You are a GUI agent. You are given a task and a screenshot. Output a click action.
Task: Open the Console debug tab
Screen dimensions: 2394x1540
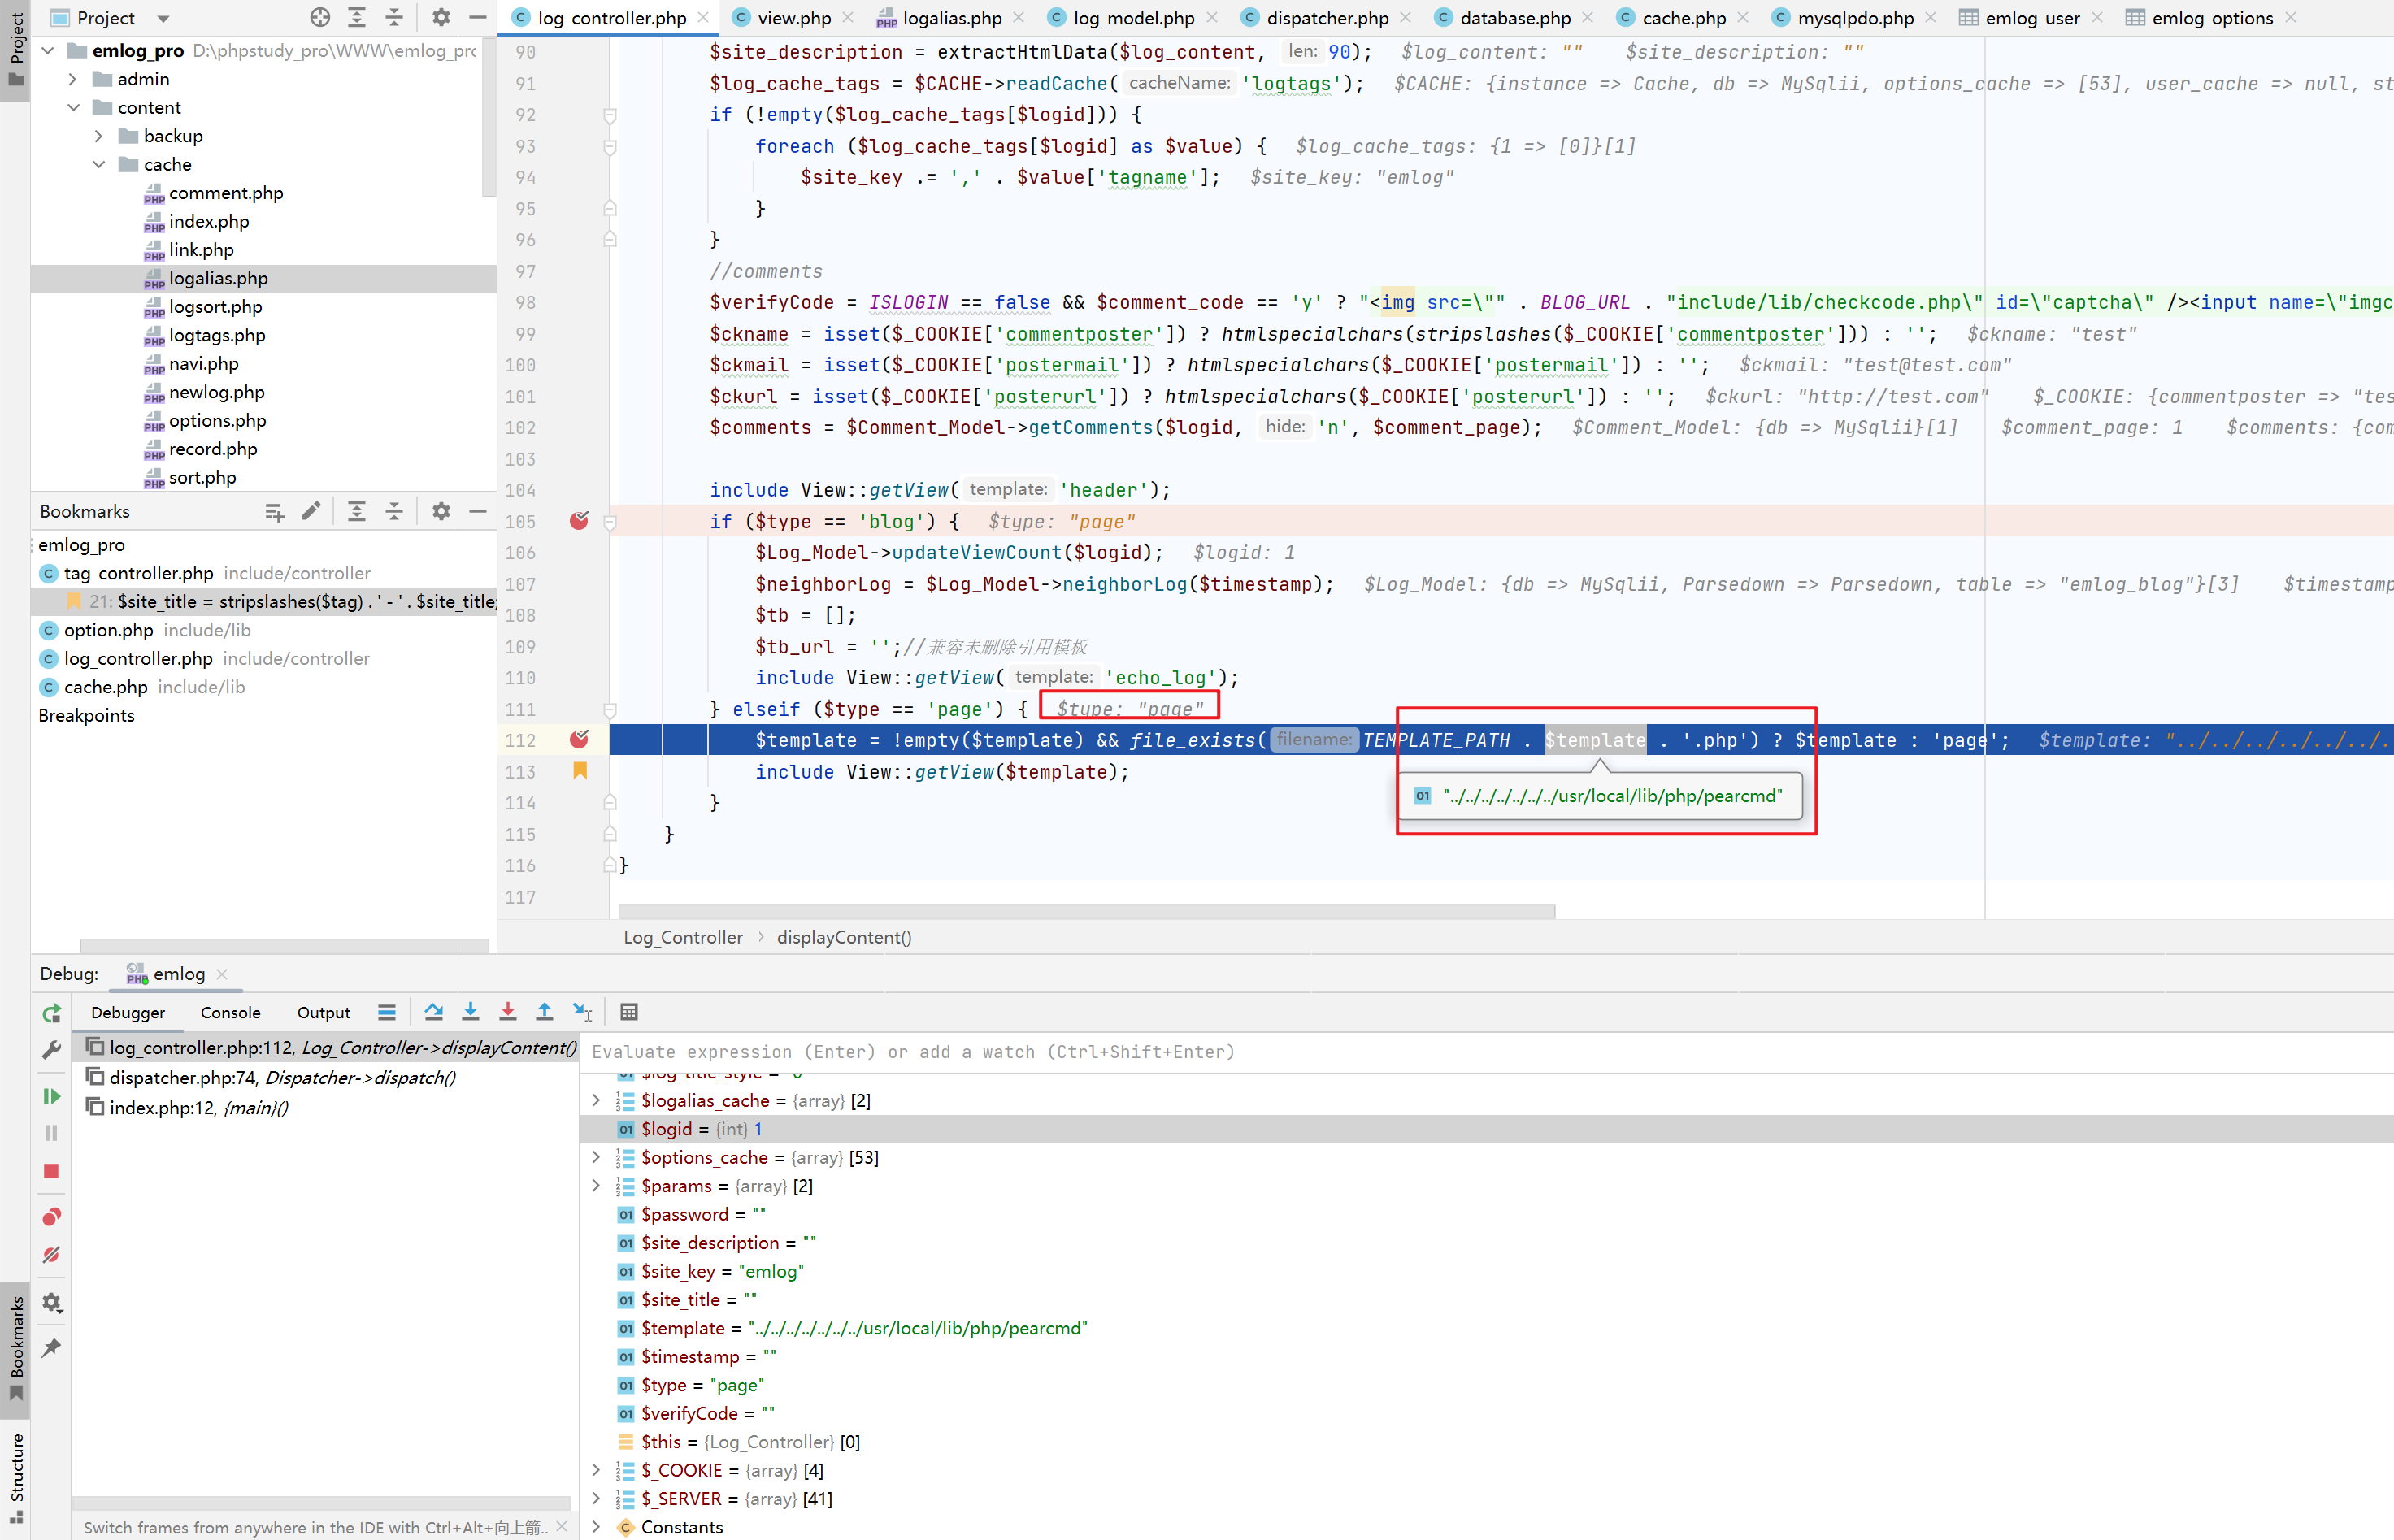click(x=230, y=1012)
